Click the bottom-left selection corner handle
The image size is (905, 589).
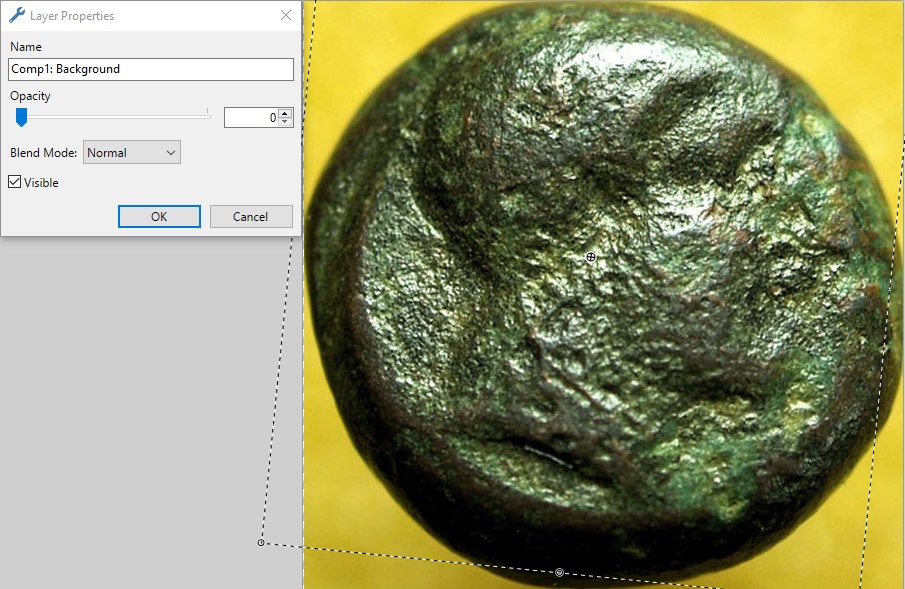pos(261,542)
